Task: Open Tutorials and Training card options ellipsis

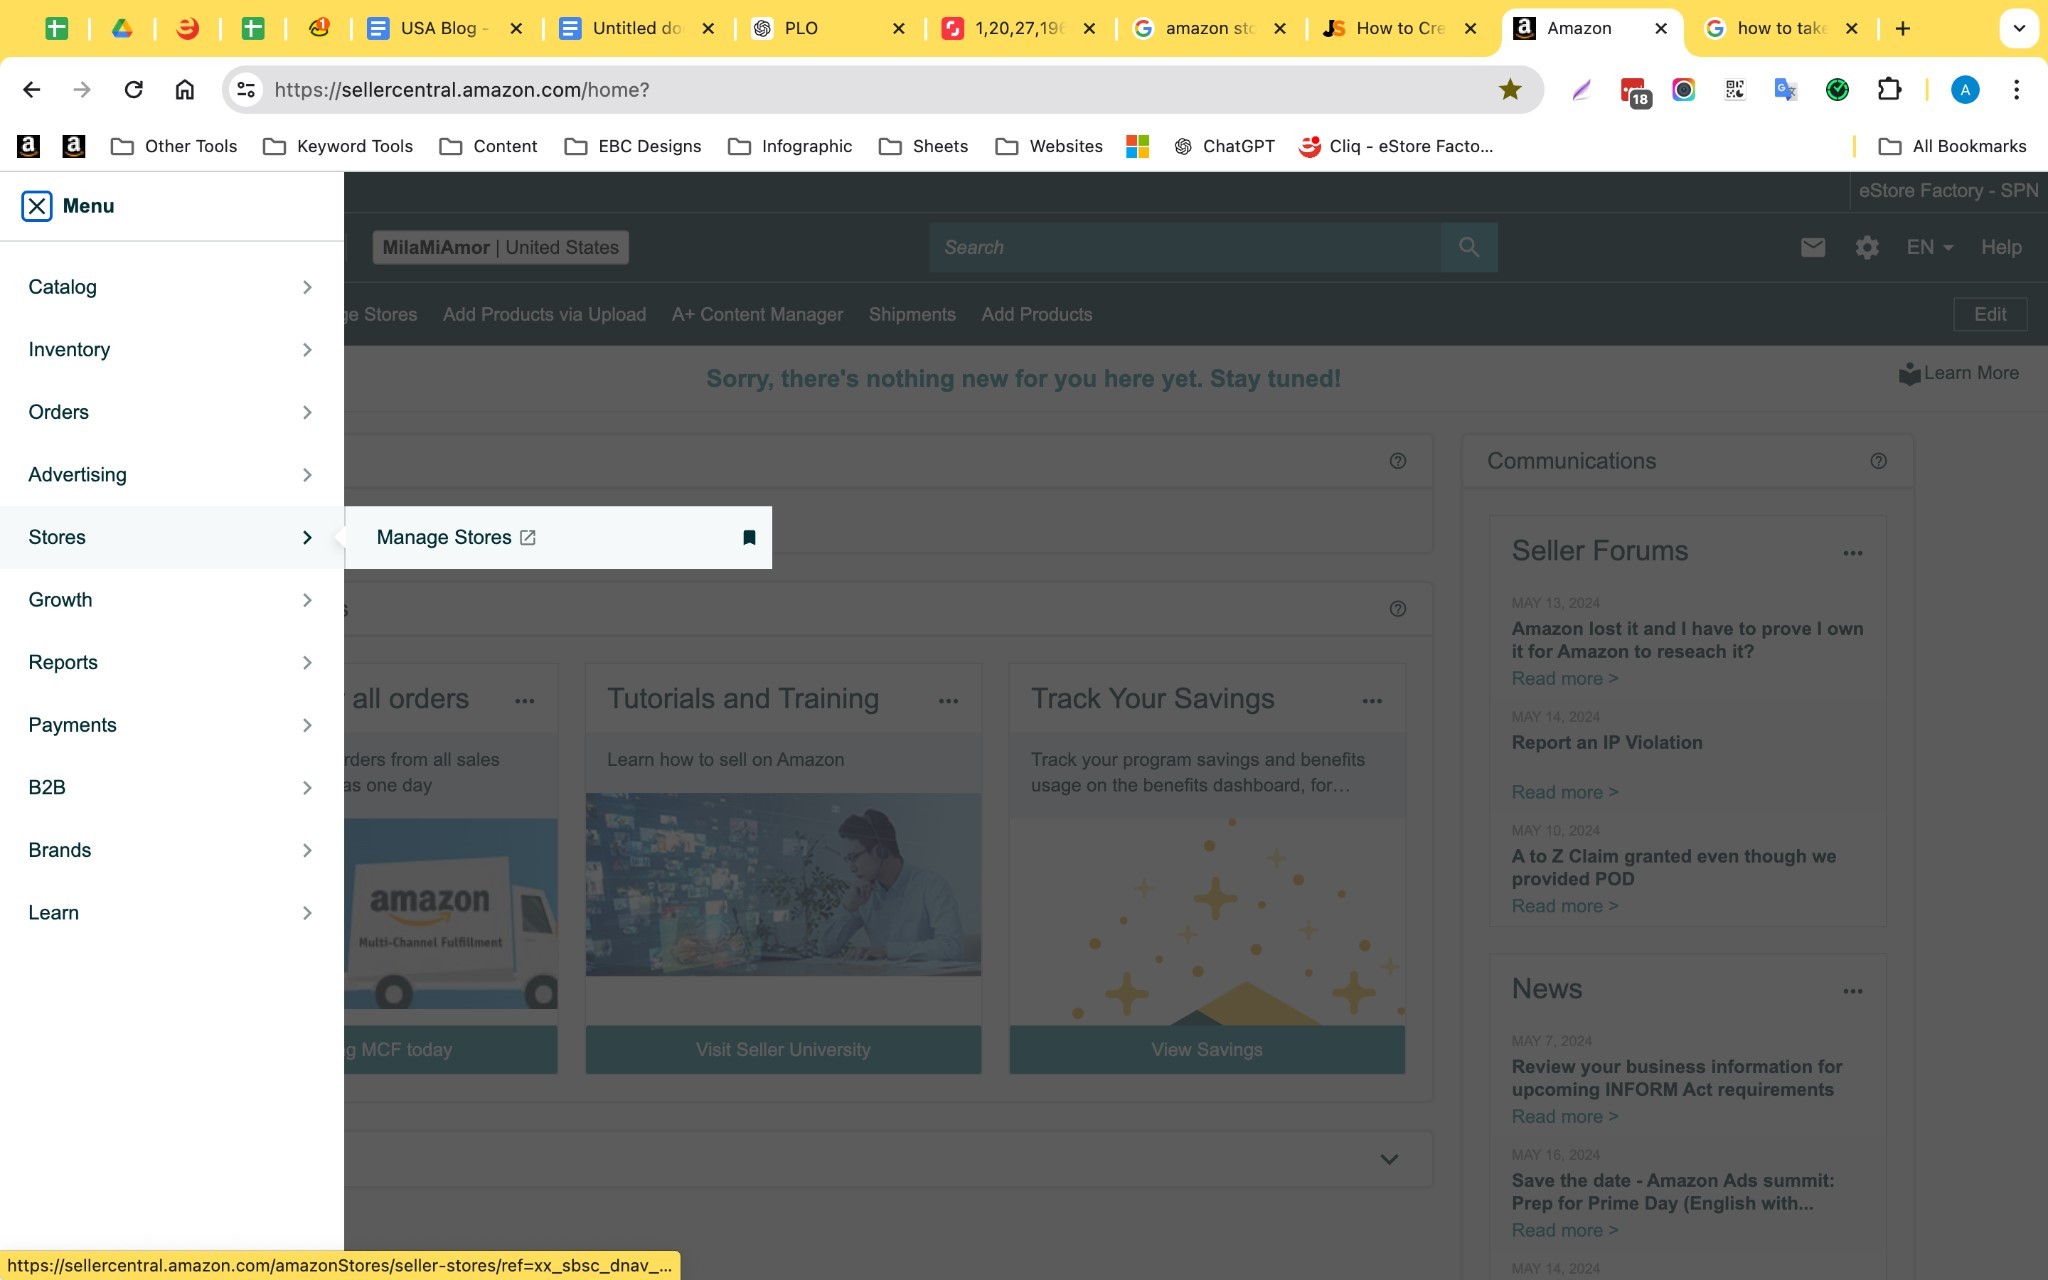Action: [949, 701]
